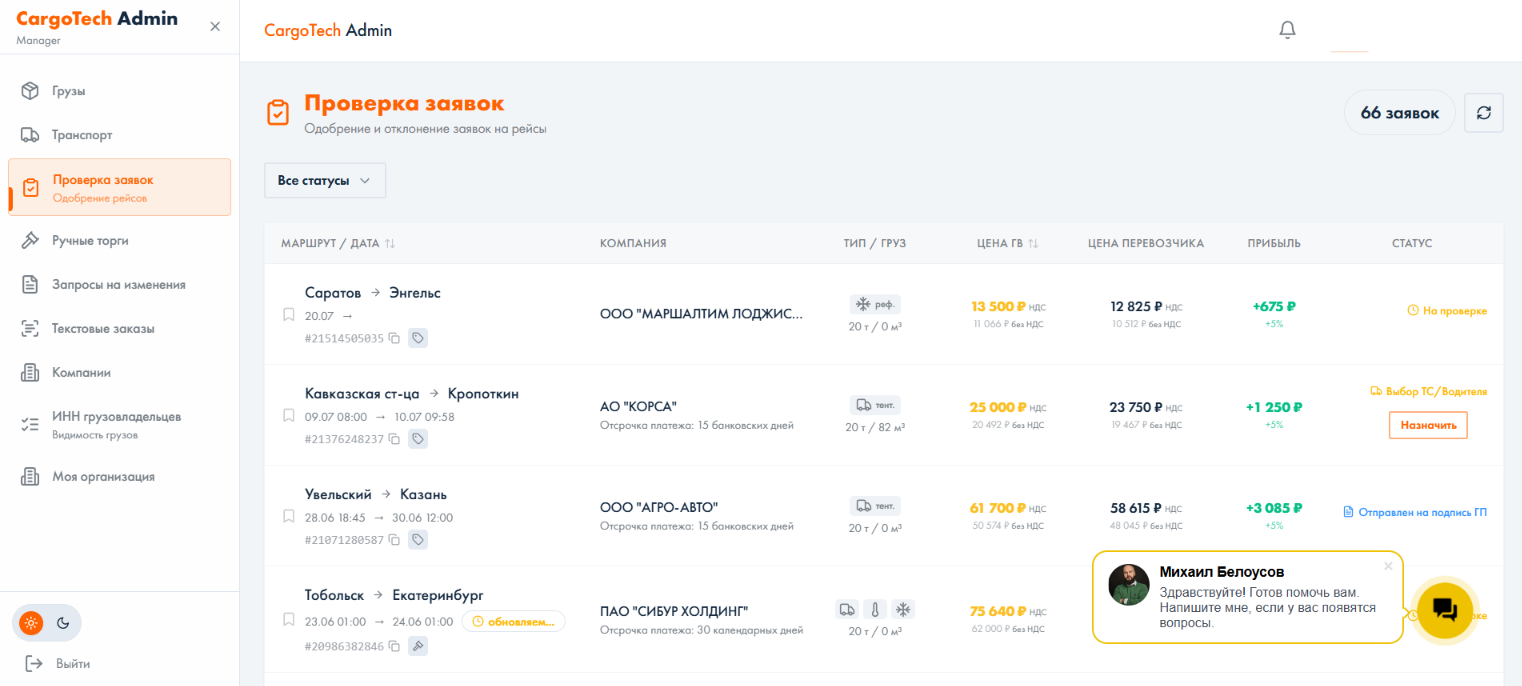
Task: Close the Михаил Белоусов chat popup
Action: coord(1387,566)
